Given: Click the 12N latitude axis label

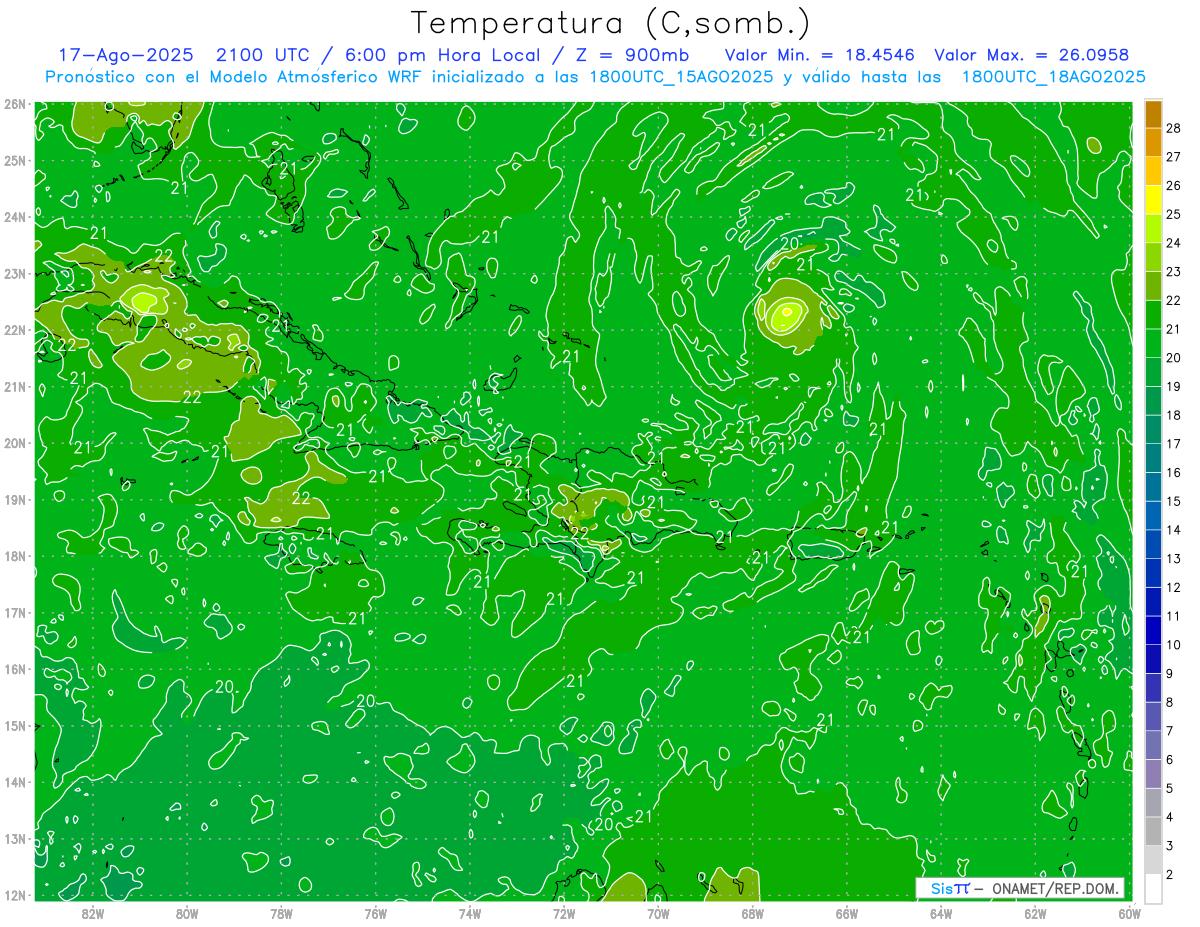Looking at the screenshot, I should coord(15,894).
